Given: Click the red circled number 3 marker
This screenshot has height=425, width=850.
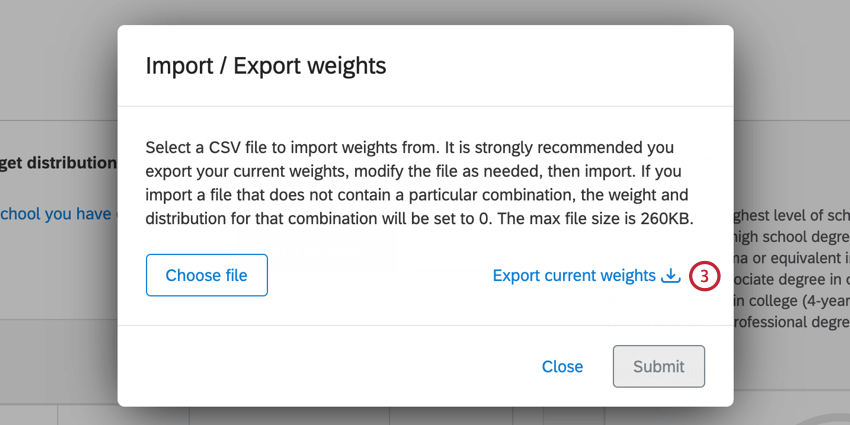Looking at the screenshot, I should 704,276.
